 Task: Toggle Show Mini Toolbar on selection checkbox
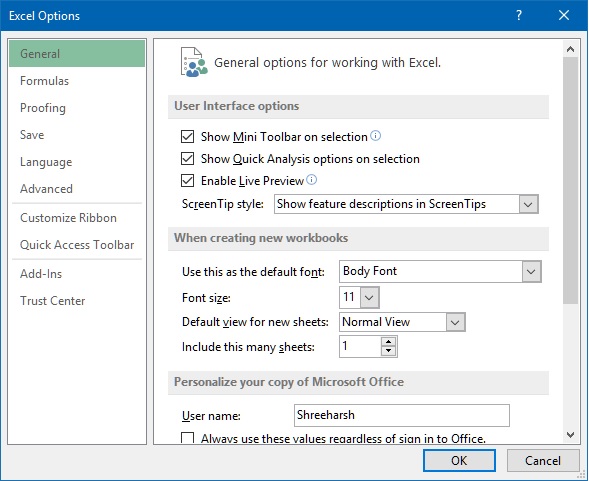tap(187, 136)
